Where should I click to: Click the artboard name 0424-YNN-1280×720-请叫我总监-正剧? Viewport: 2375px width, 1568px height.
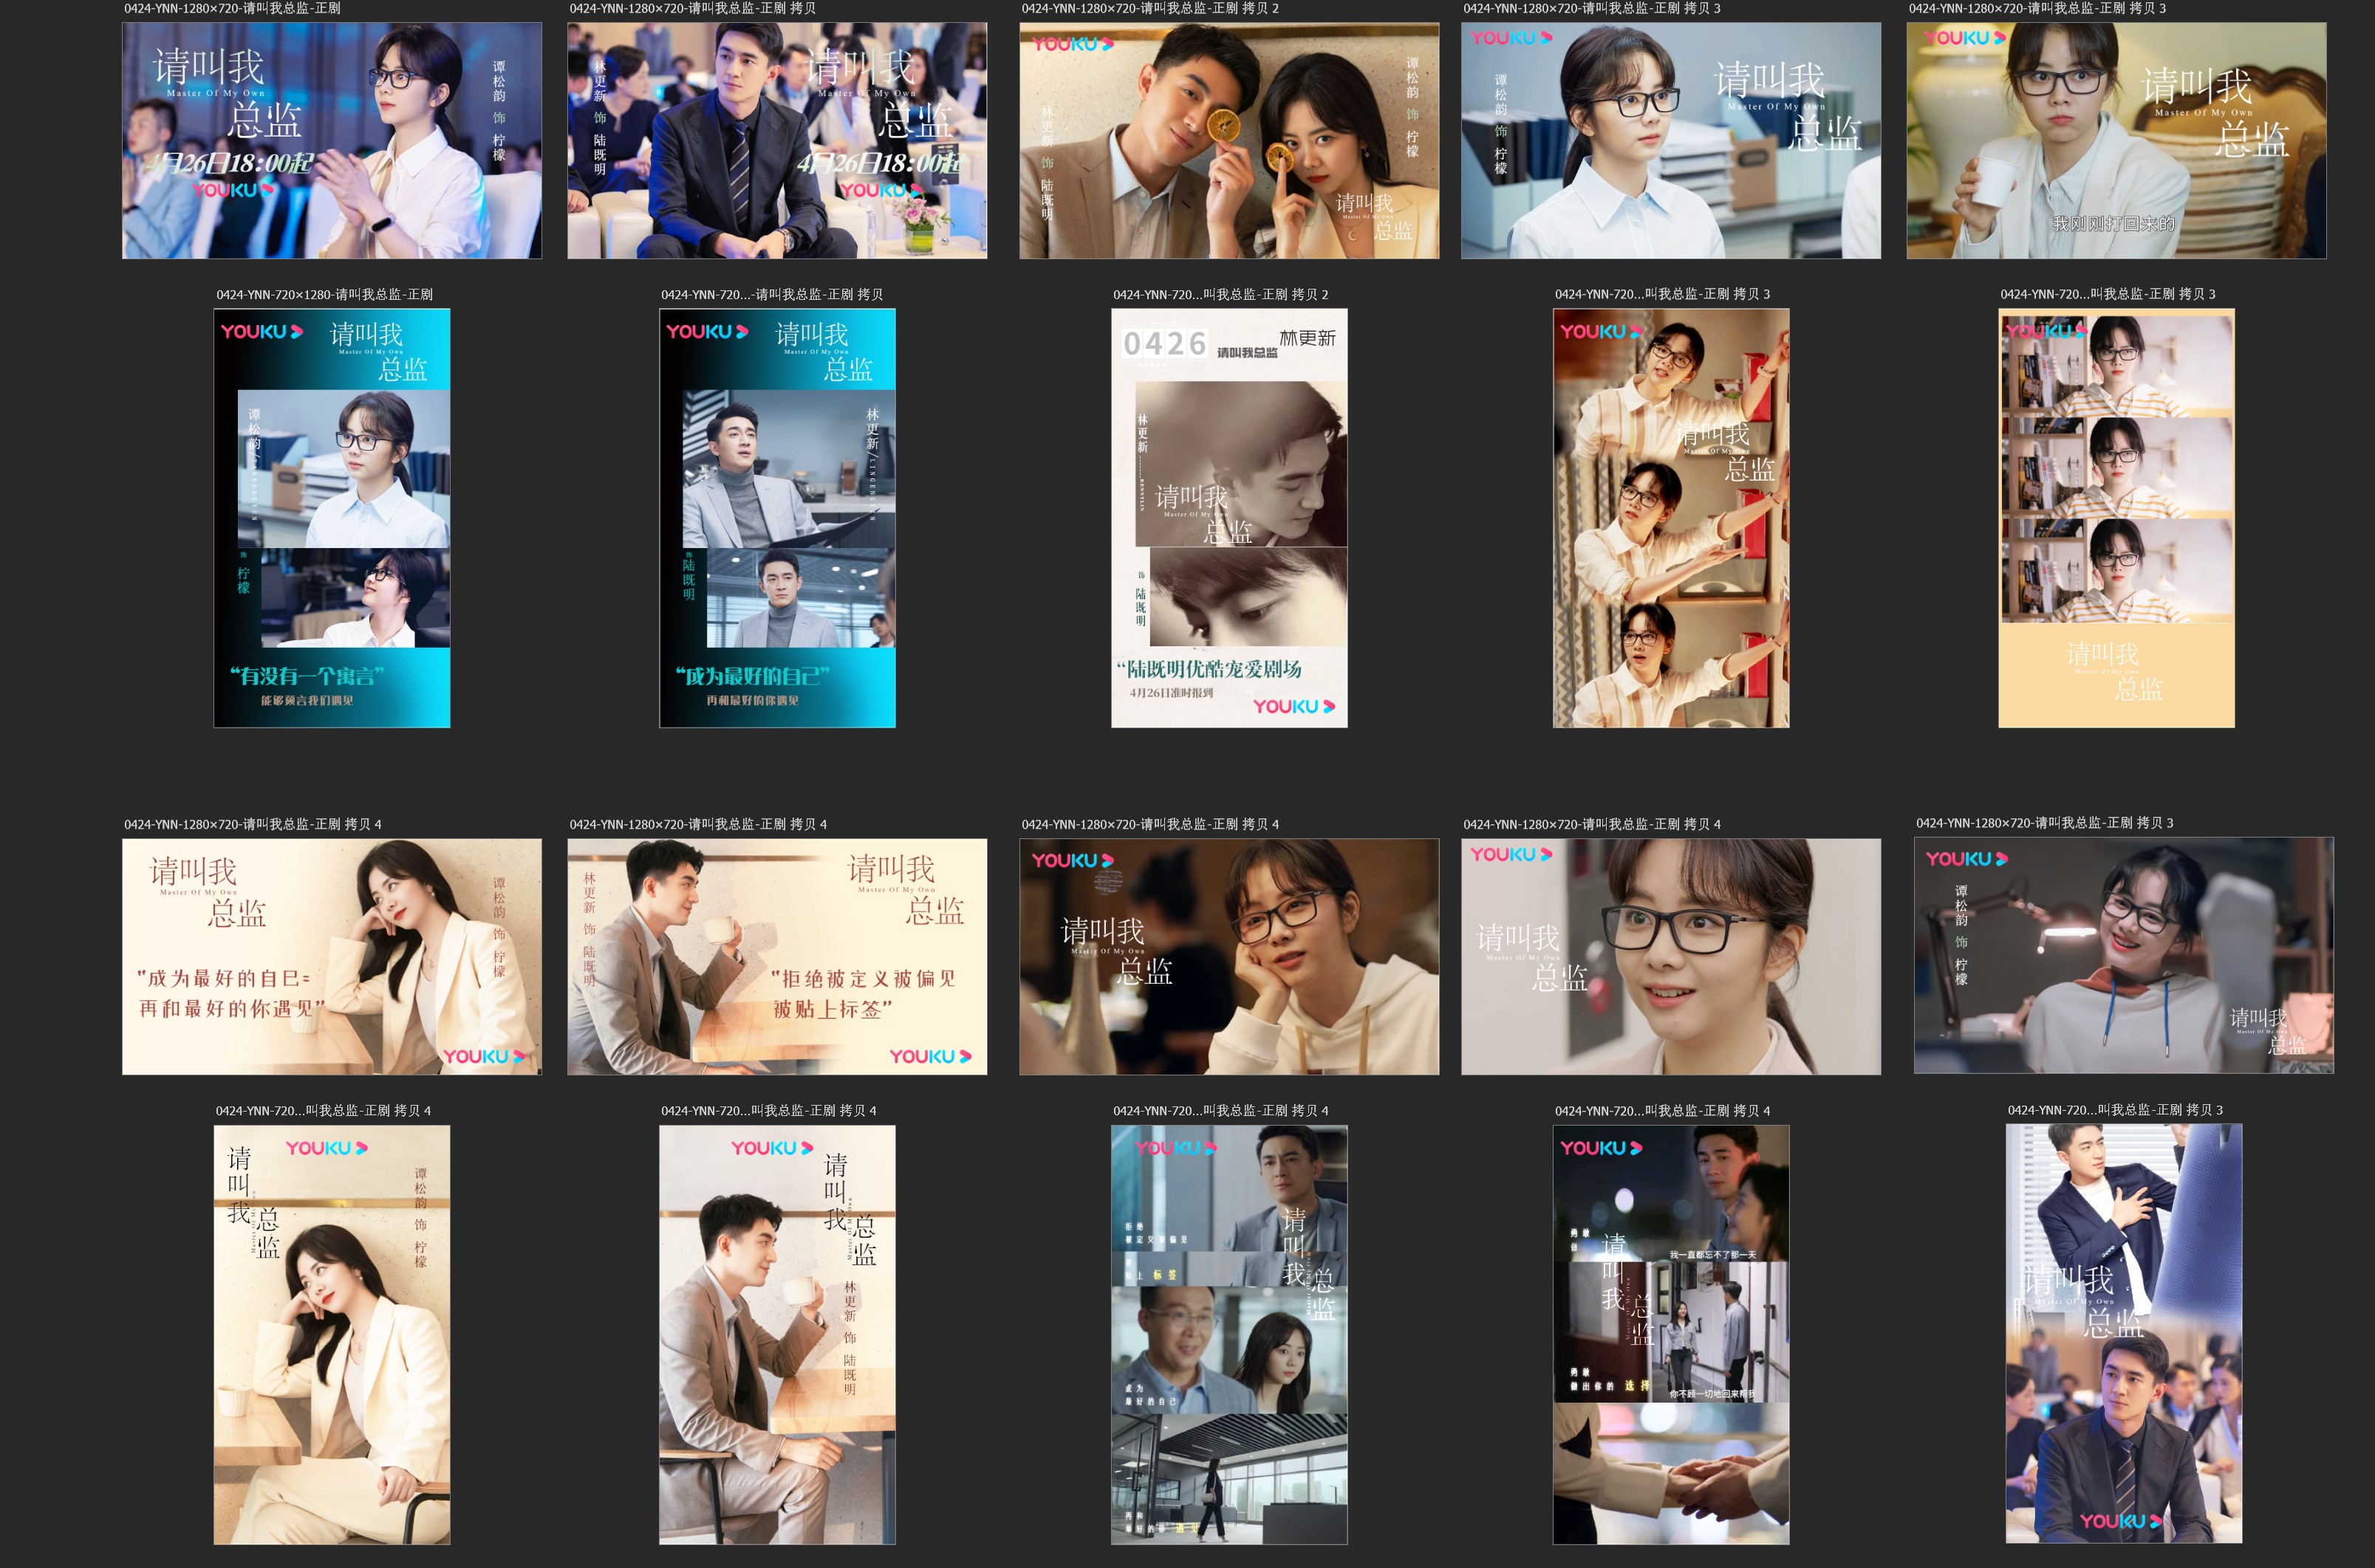tap(232, 8)
